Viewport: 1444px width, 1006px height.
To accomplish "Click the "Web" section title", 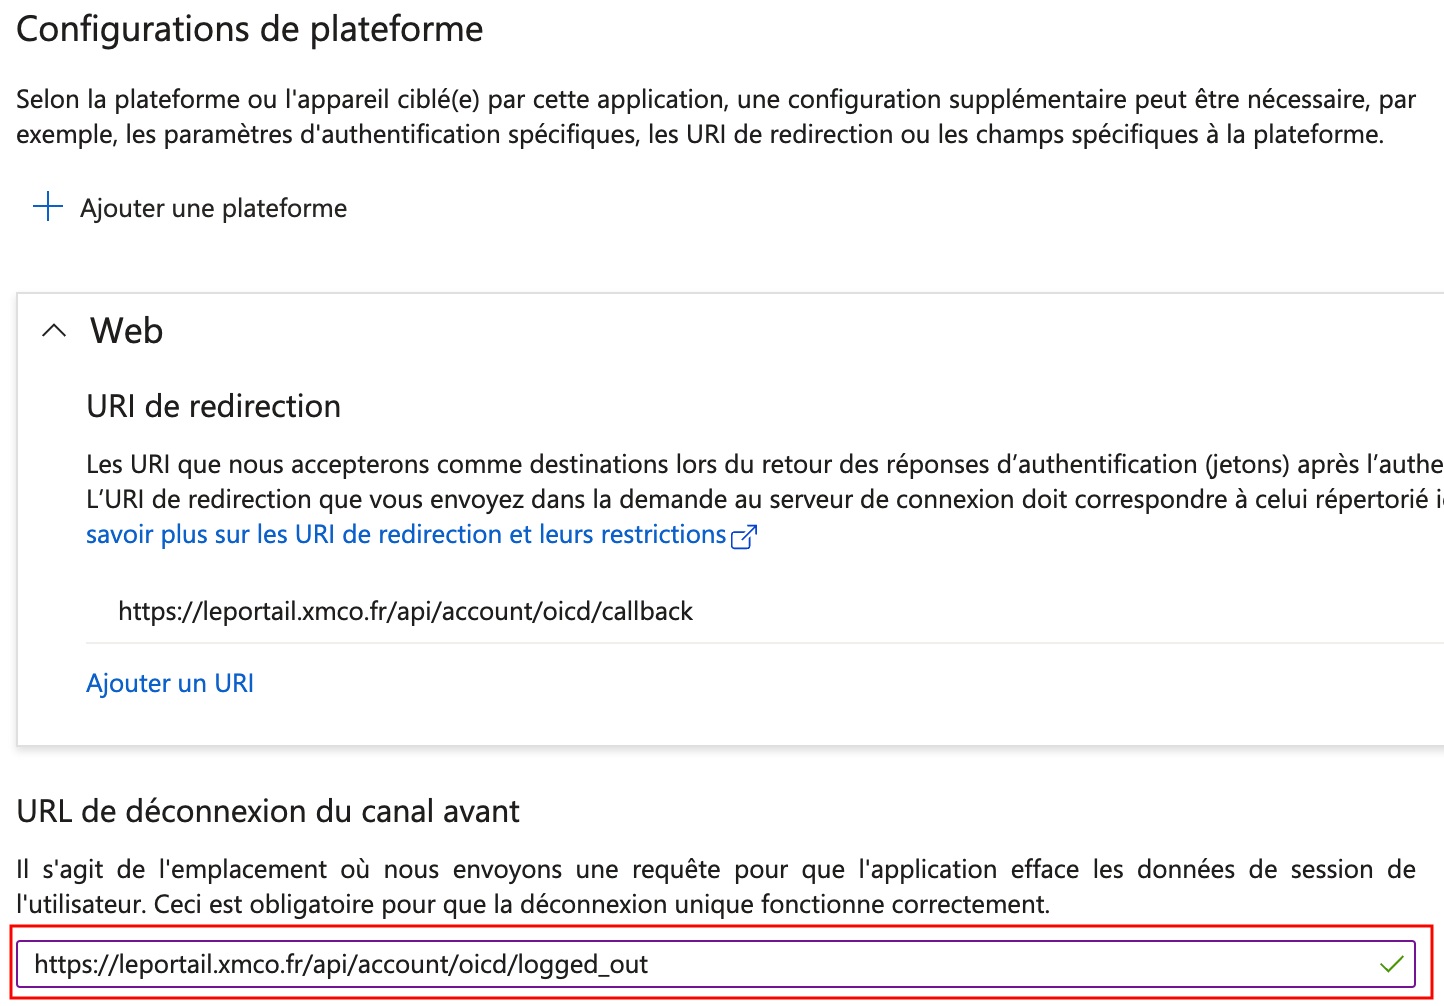I will (126, 331).
